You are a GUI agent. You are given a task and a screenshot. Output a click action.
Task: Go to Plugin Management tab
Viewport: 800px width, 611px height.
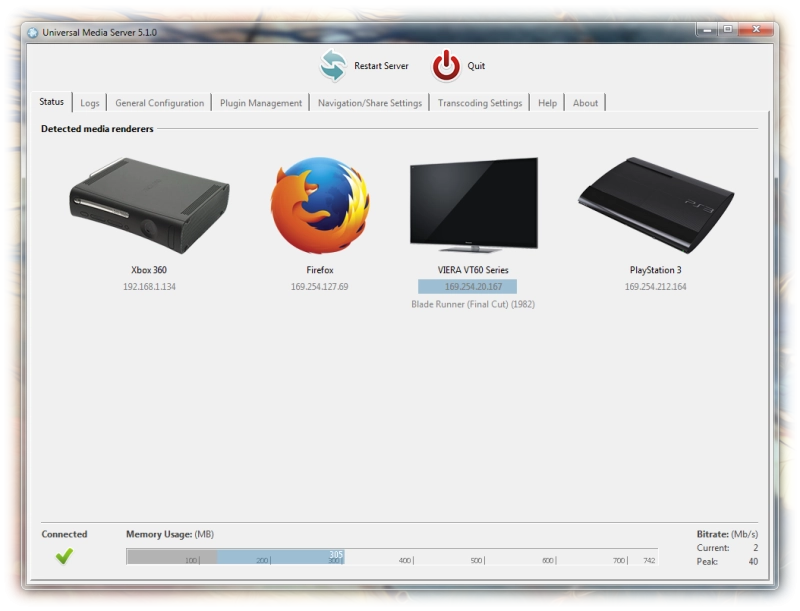261,103
